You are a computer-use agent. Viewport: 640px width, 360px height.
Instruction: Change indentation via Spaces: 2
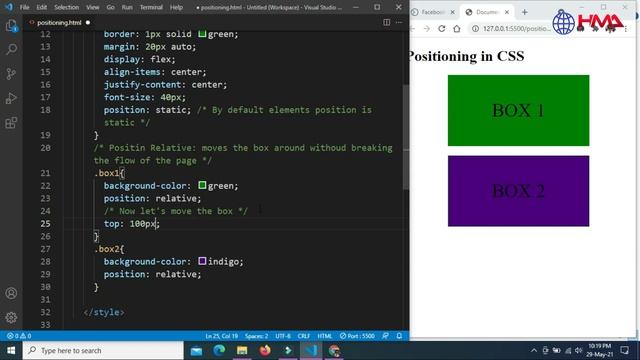(256, 336)
